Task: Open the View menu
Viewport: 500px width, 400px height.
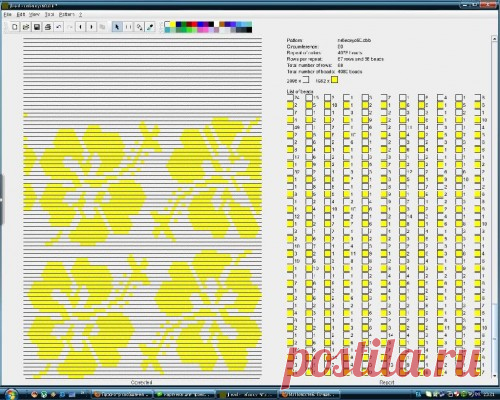Action: tap(34, 15)
